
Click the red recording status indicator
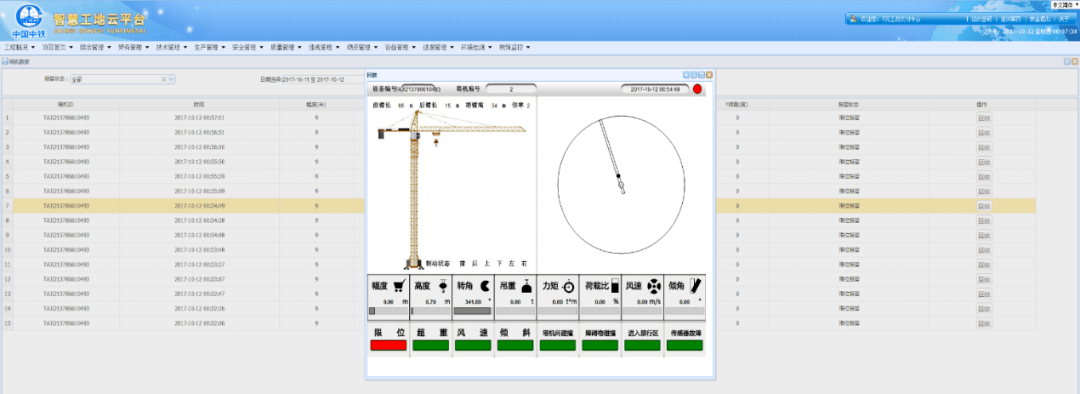point(697,89)
